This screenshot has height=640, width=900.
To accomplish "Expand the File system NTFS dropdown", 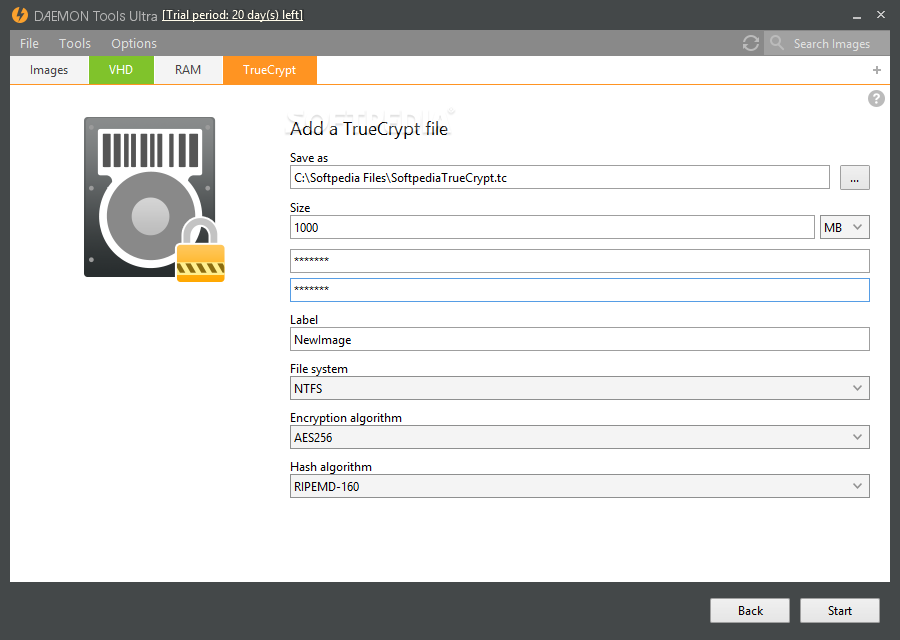I will pyautogui.click(x=580, y=389).
